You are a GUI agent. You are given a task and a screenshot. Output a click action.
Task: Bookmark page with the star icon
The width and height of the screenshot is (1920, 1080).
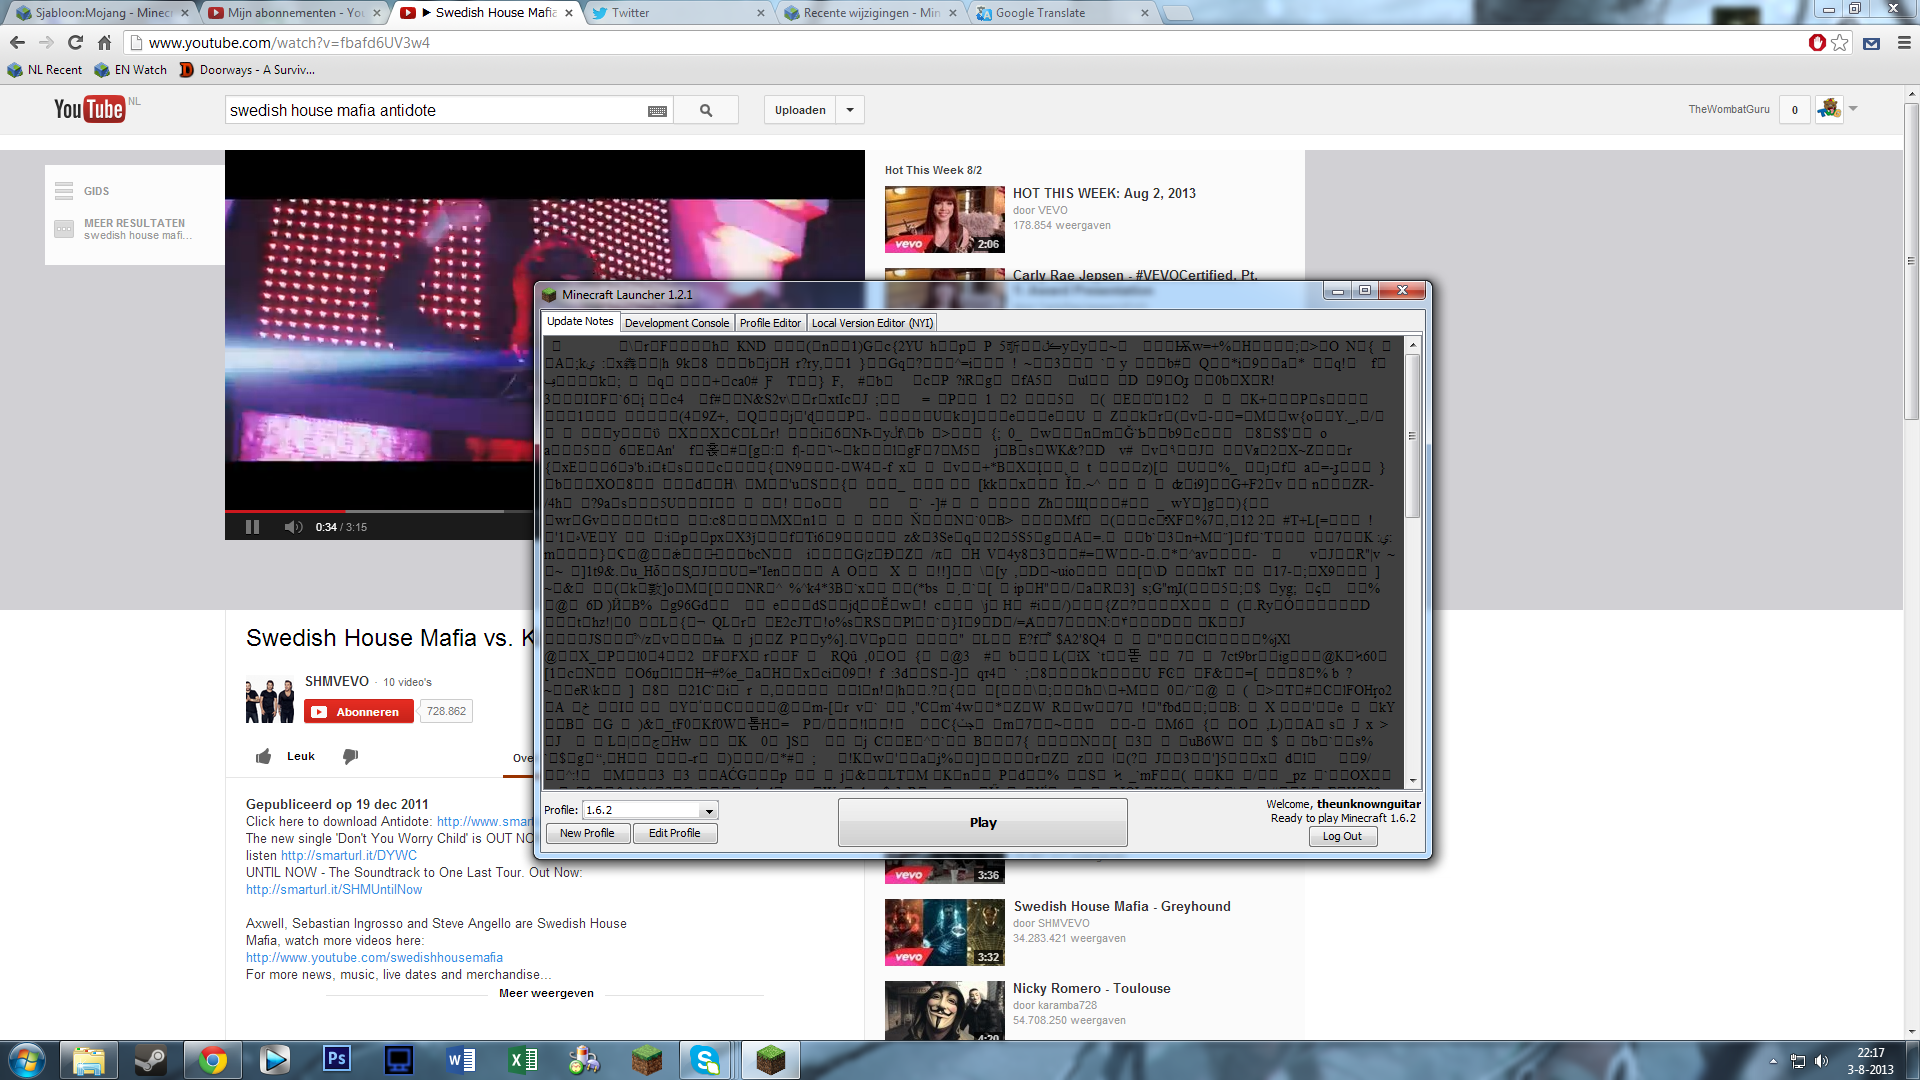(x=1840, y=43)
